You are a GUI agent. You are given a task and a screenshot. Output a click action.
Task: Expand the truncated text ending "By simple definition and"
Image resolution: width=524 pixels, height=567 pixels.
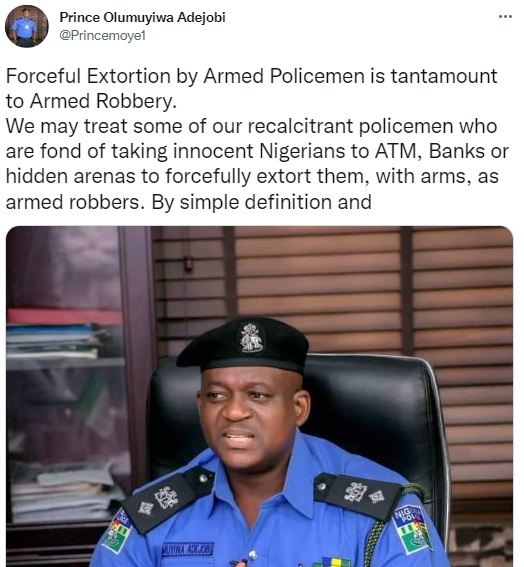188,201
